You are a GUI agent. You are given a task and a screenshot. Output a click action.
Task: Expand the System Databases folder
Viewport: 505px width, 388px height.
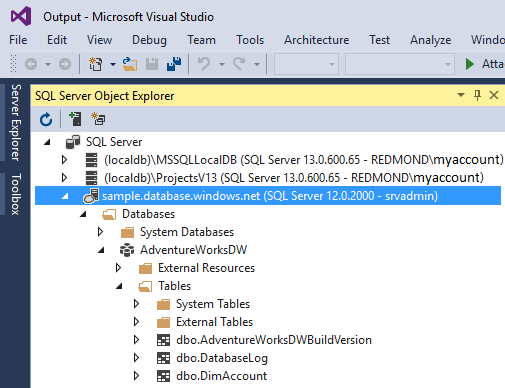click(100, 232)
